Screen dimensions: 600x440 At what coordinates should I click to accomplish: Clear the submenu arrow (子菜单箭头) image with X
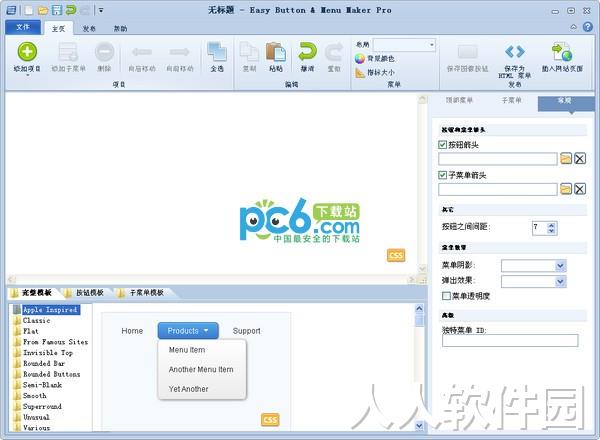pyautogui.click(x=580, y=189)
